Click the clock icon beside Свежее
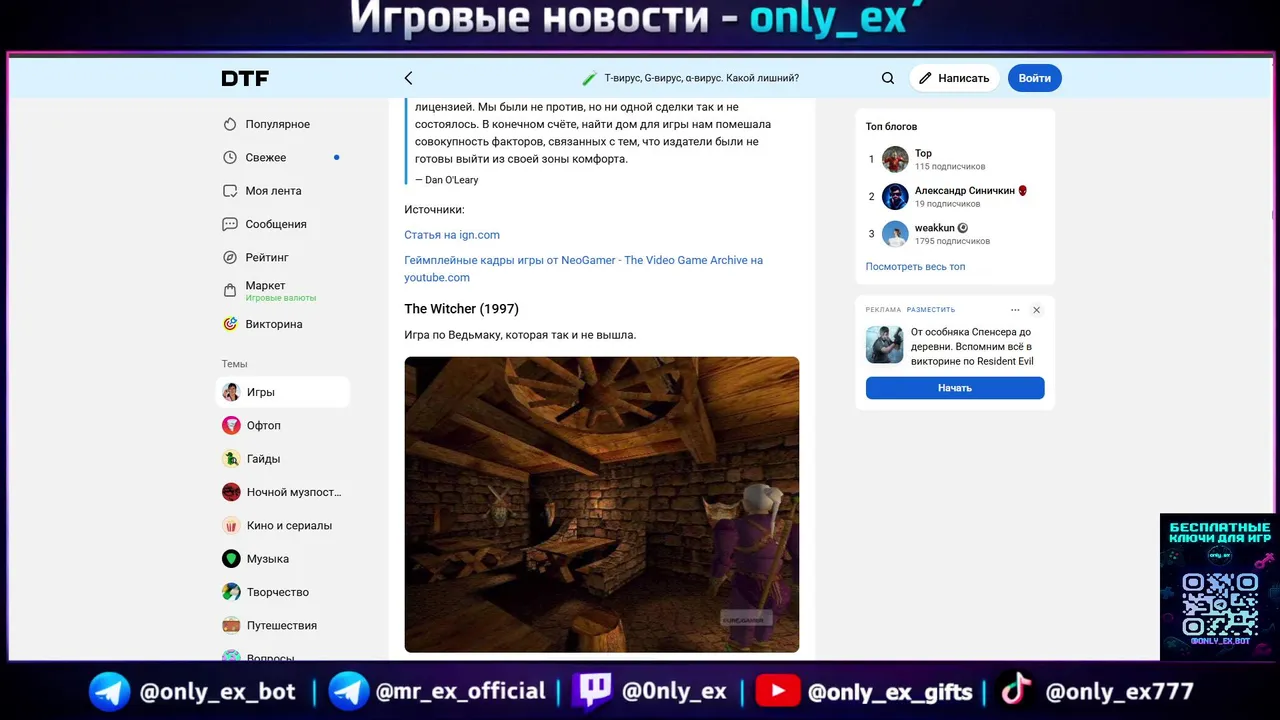 [230, 157]
